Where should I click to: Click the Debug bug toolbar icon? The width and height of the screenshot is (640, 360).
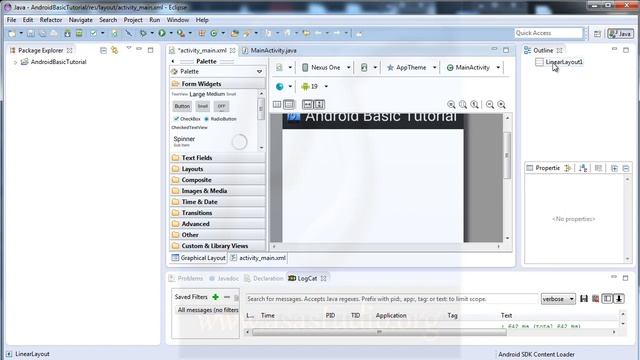coord(143,33)
